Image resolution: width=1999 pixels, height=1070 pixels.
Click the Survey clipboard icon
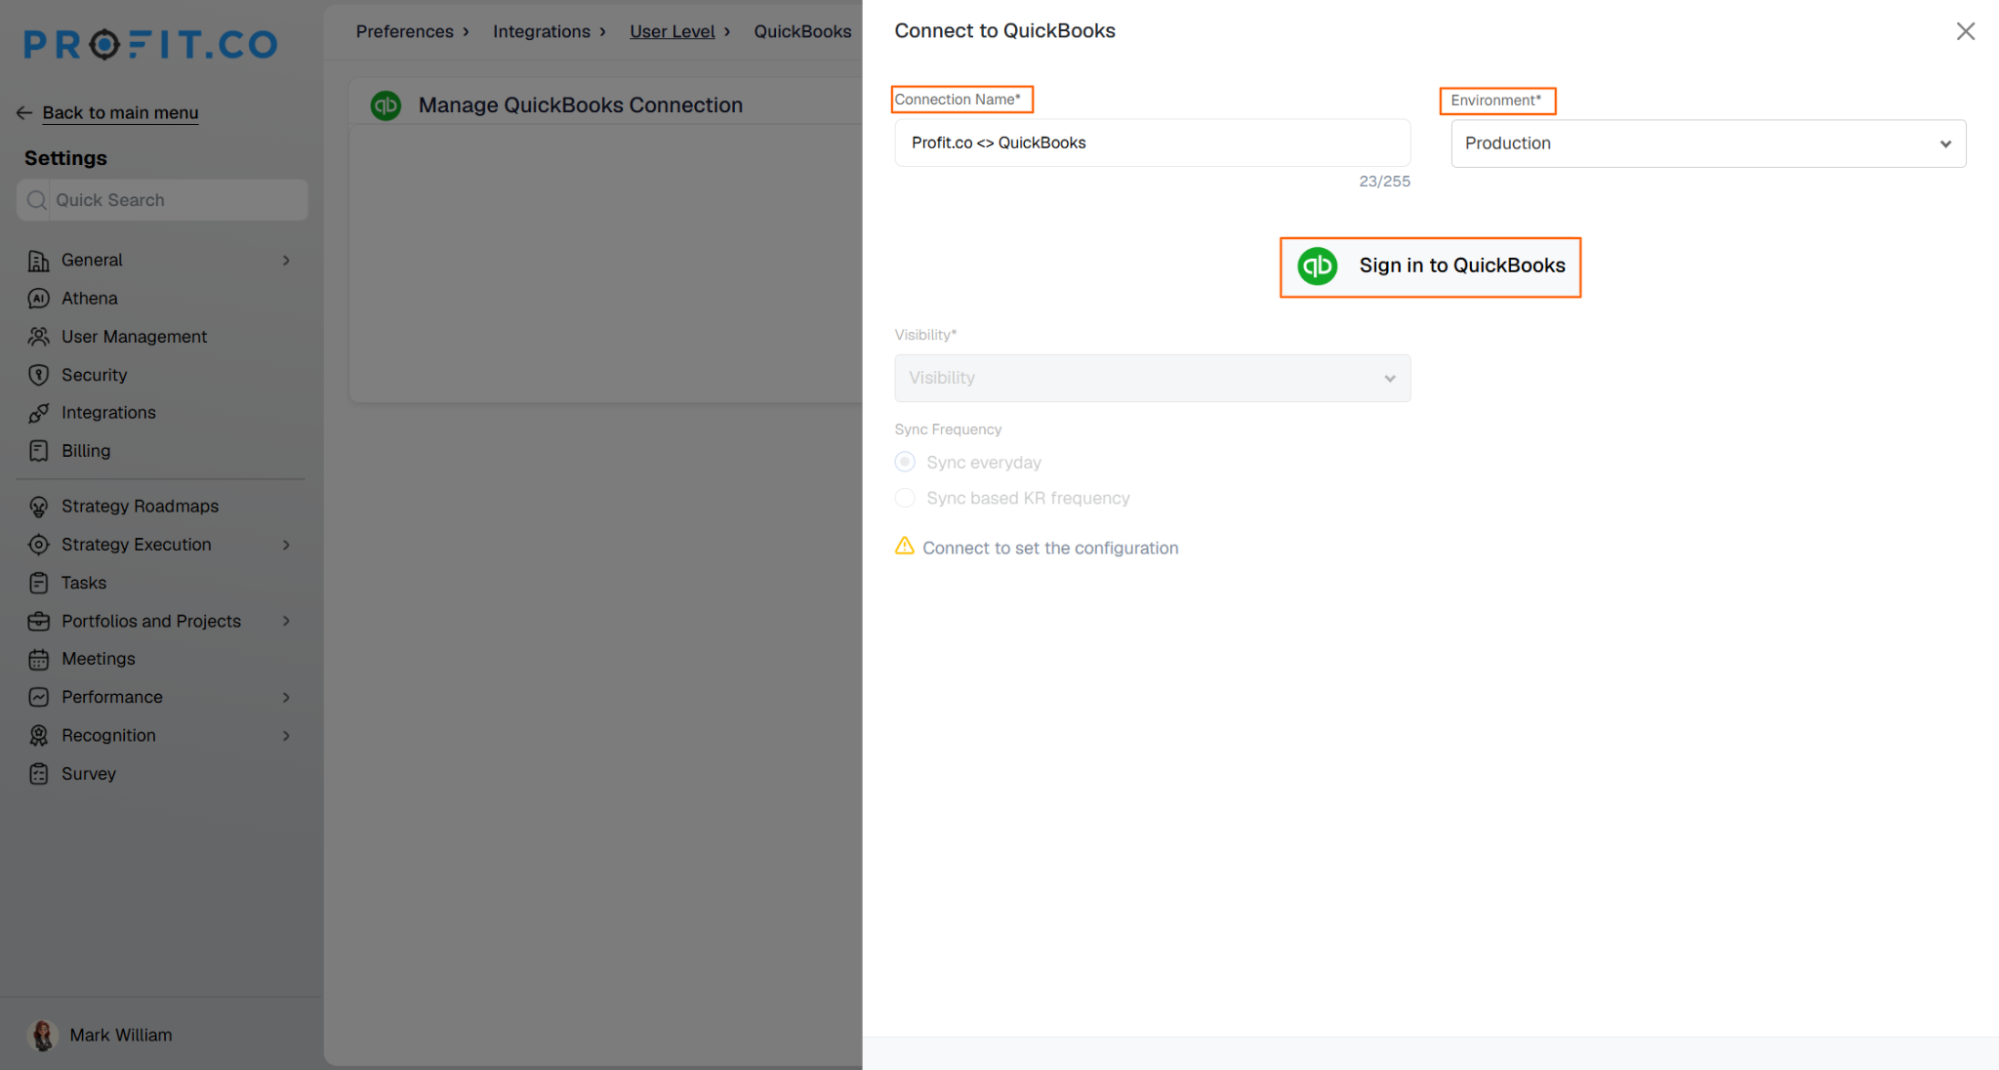coord(38,774)
